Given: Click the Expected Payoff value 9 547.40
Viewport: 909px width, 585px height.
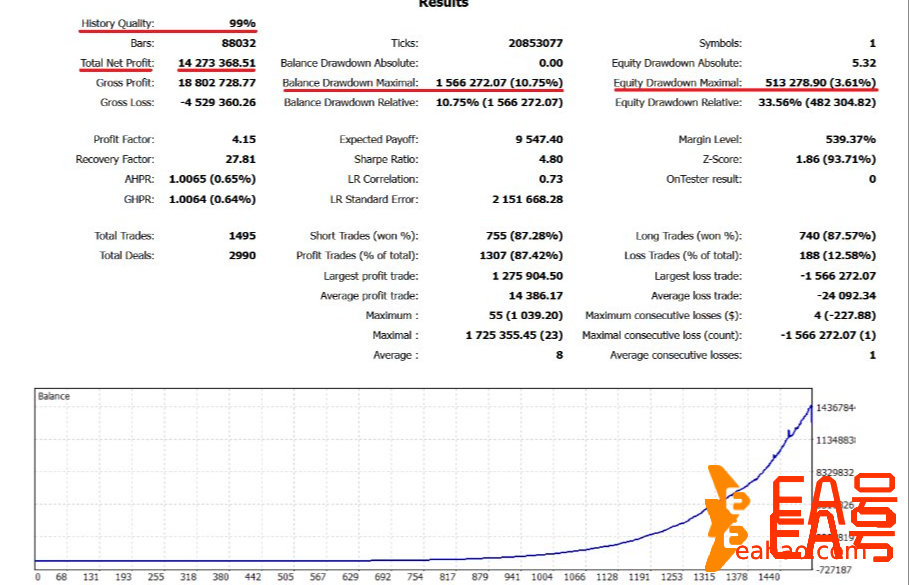Looking at the screenshot, I should pos(539,140).
